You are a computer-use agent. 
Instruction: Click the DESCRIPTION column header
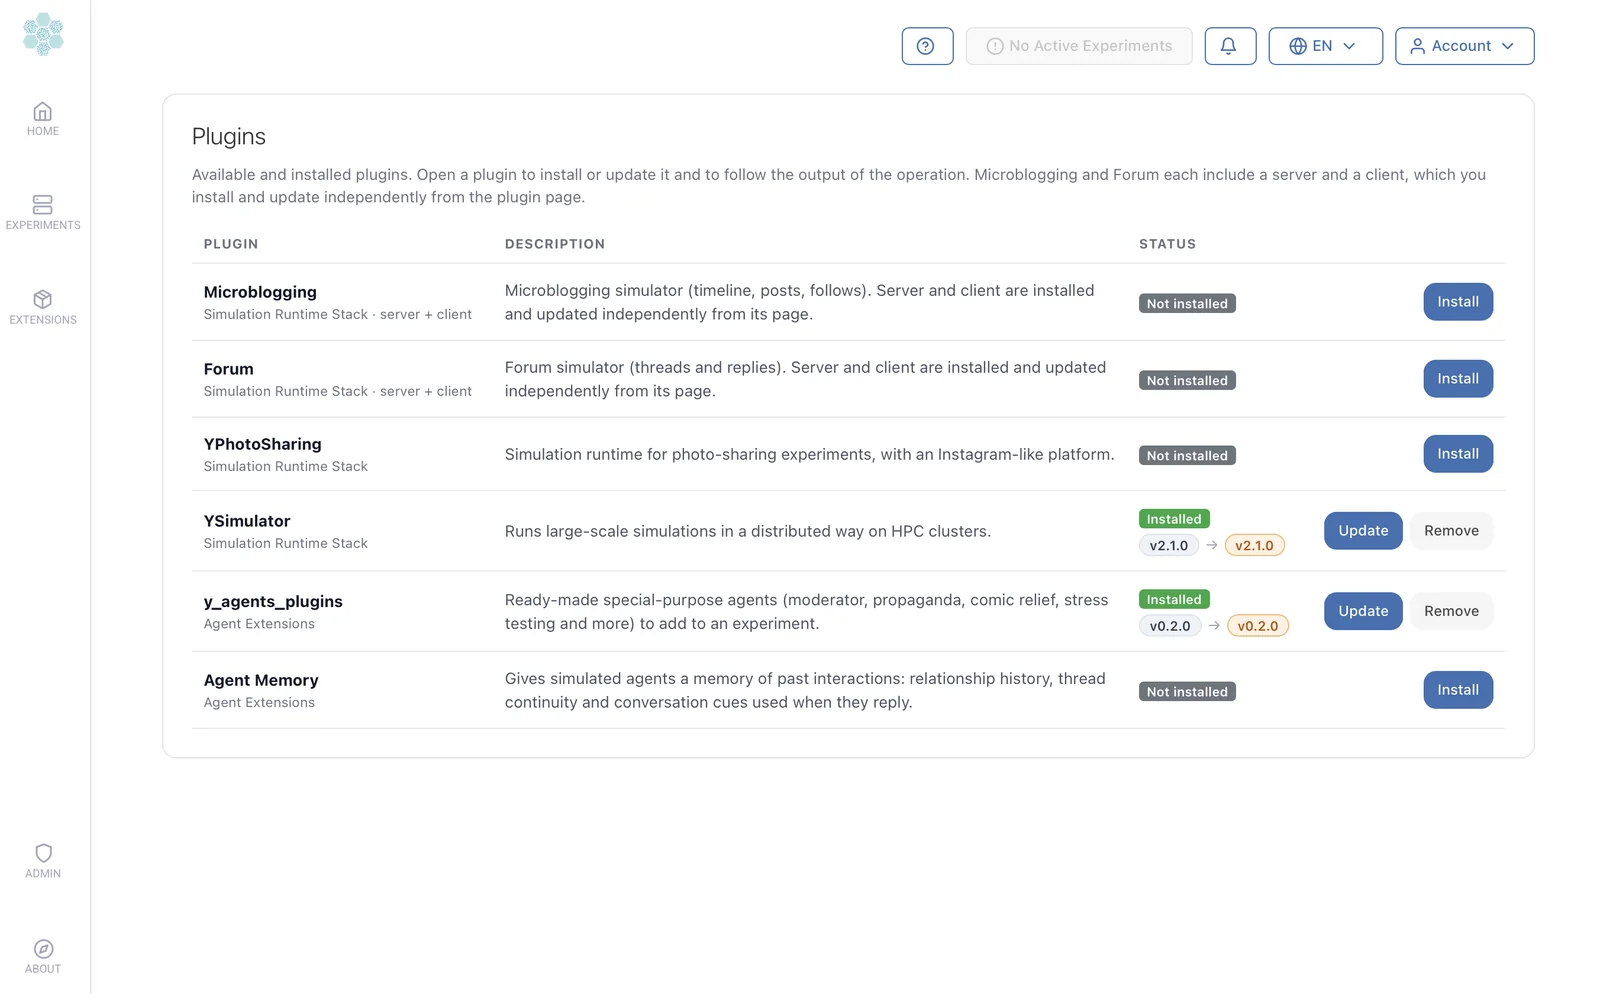point(555,244)
